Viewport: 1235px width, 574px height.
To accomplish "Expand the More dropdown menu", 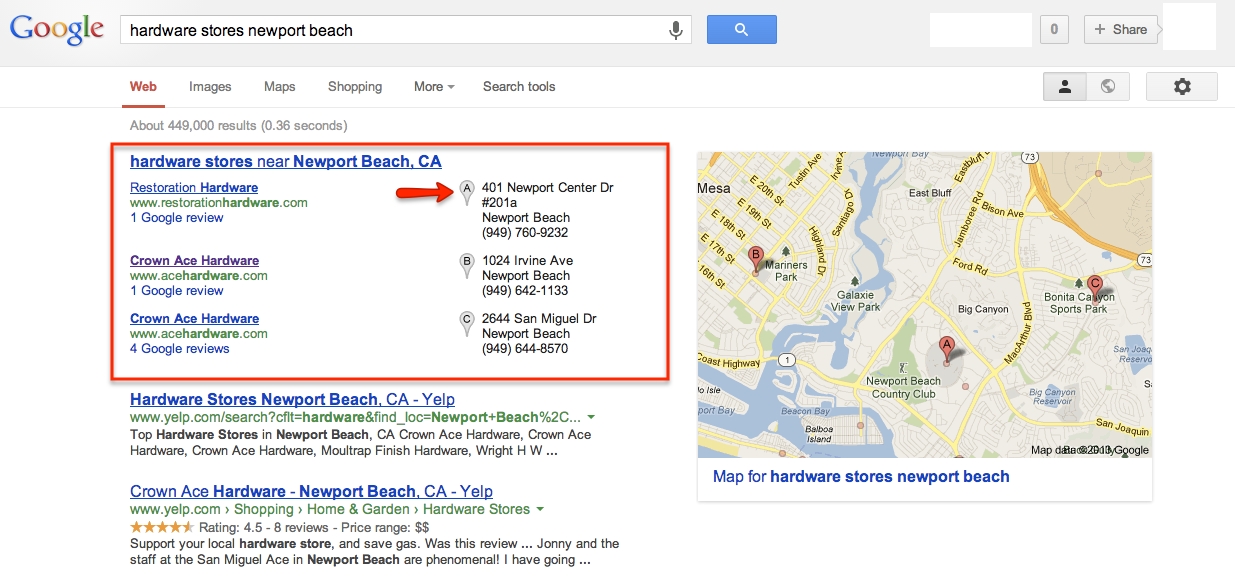I will (x=434, y=87).
